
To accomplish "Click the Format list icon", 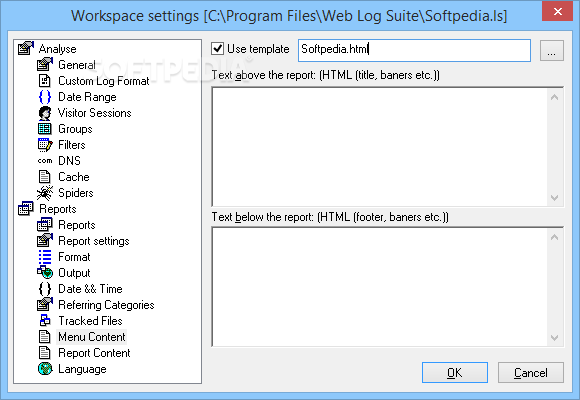I will 45,257.
